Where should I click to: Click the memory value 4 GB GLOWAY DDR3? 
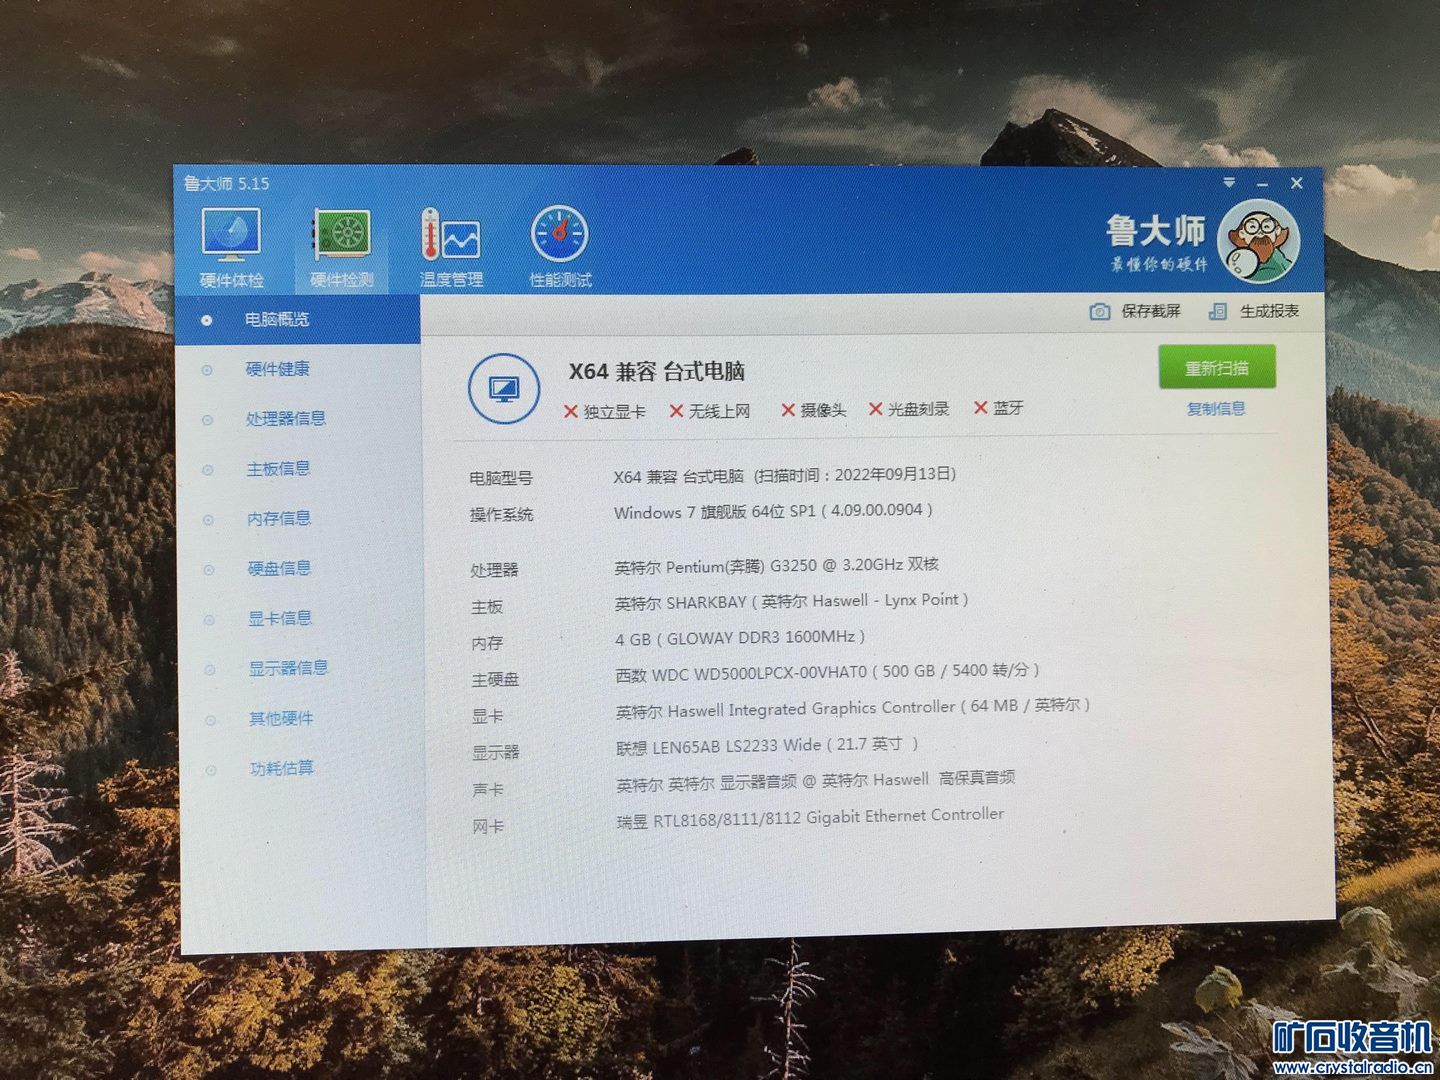tap(740, 638)
